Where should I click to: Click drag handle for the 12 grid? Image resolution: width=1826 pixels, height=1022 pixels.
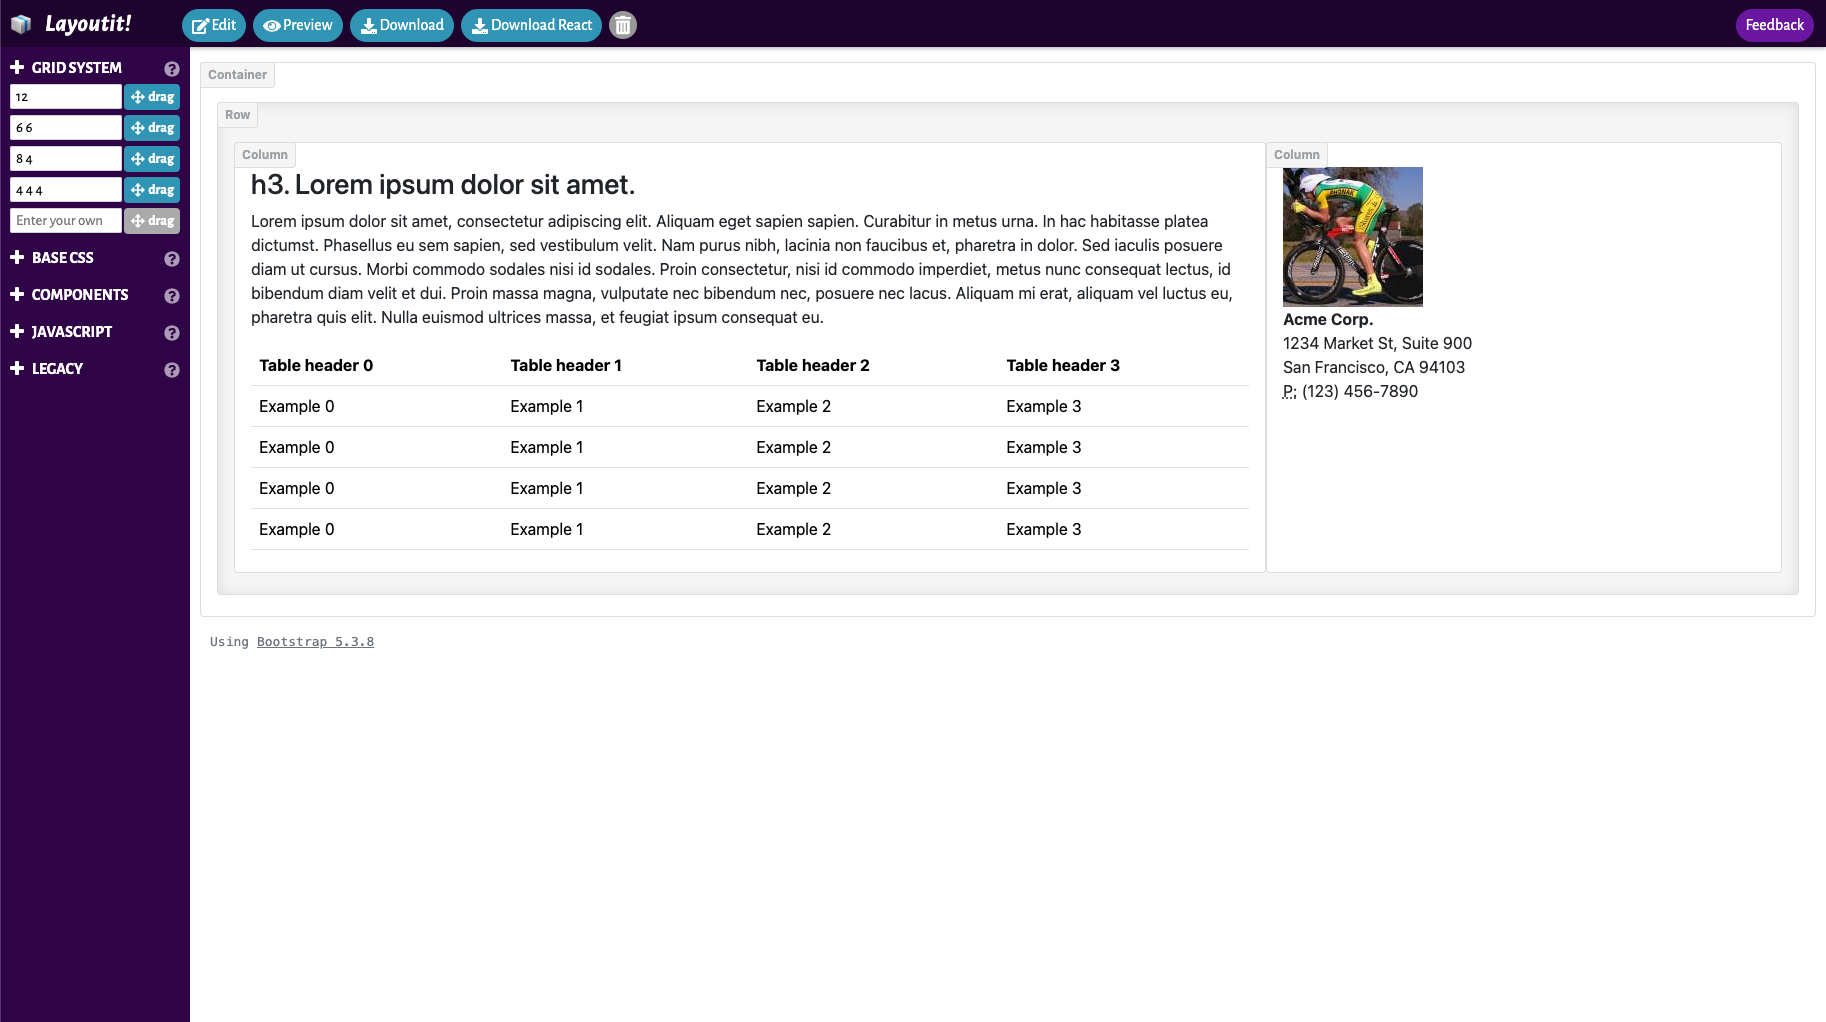click(x=152, y=97)
